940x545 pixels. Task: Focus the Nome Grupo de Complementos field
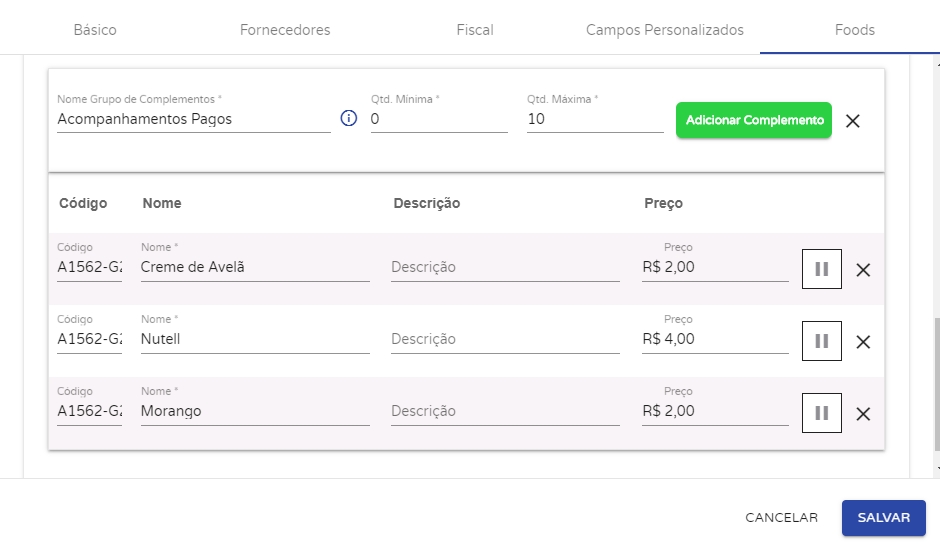[x=193, y=119]
